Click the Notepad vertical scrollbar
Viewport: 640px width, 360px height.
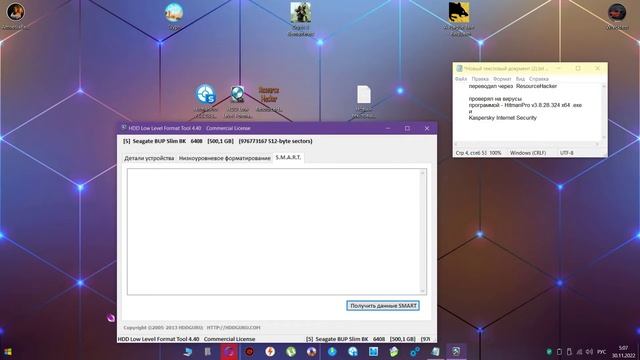point(604,112)
